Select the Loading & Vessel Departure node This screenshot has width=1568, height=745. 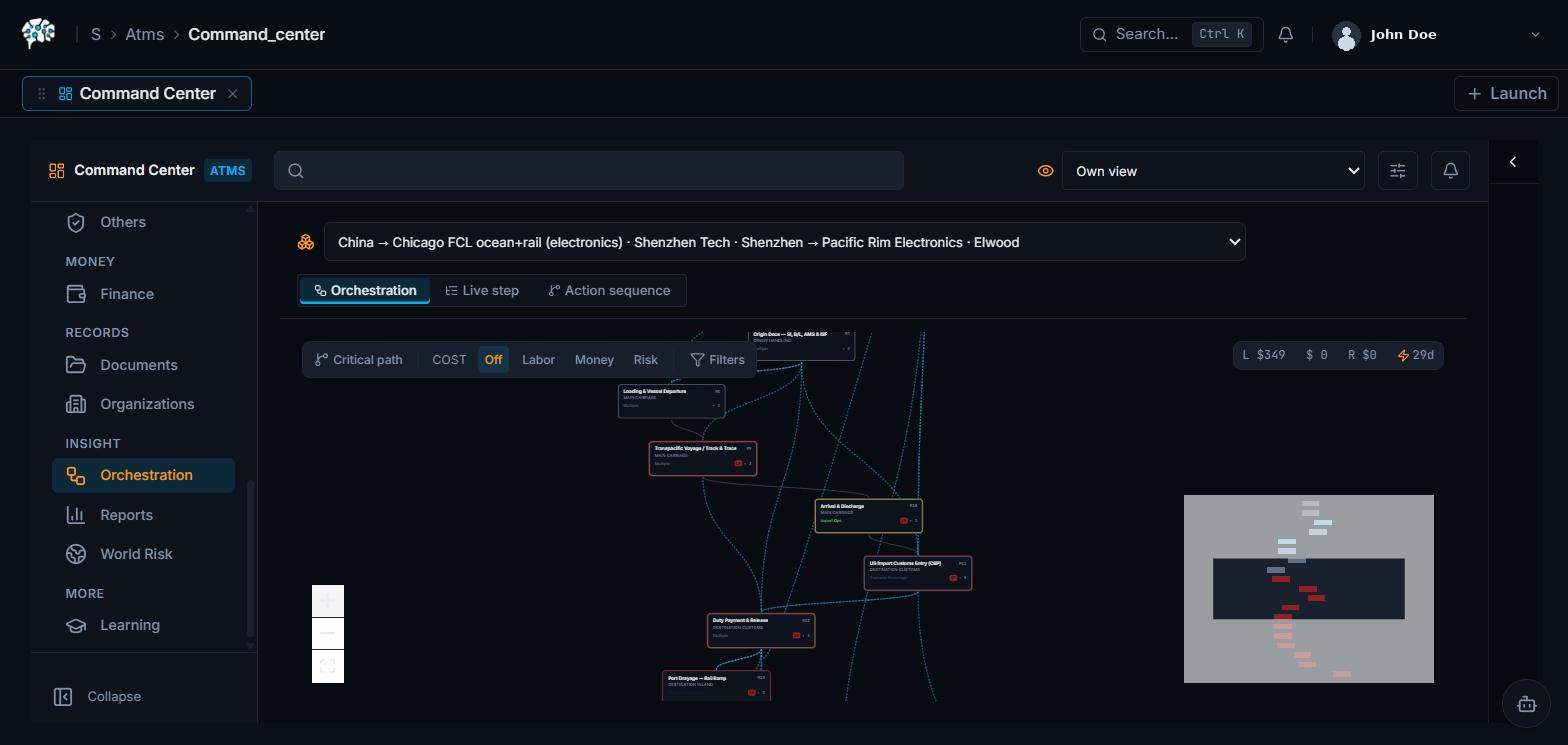[x=672, y=401]
